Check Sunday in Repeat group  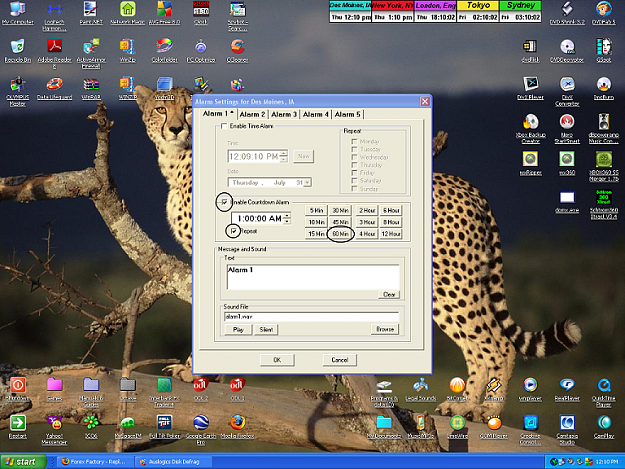point(354,188)
